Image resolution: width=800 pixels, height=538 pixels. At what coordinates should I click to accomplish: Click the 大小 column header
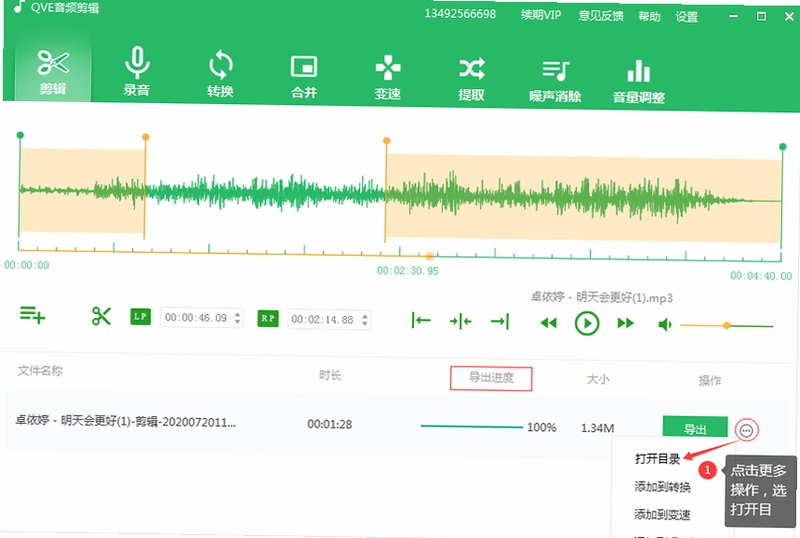pos(598,379)
